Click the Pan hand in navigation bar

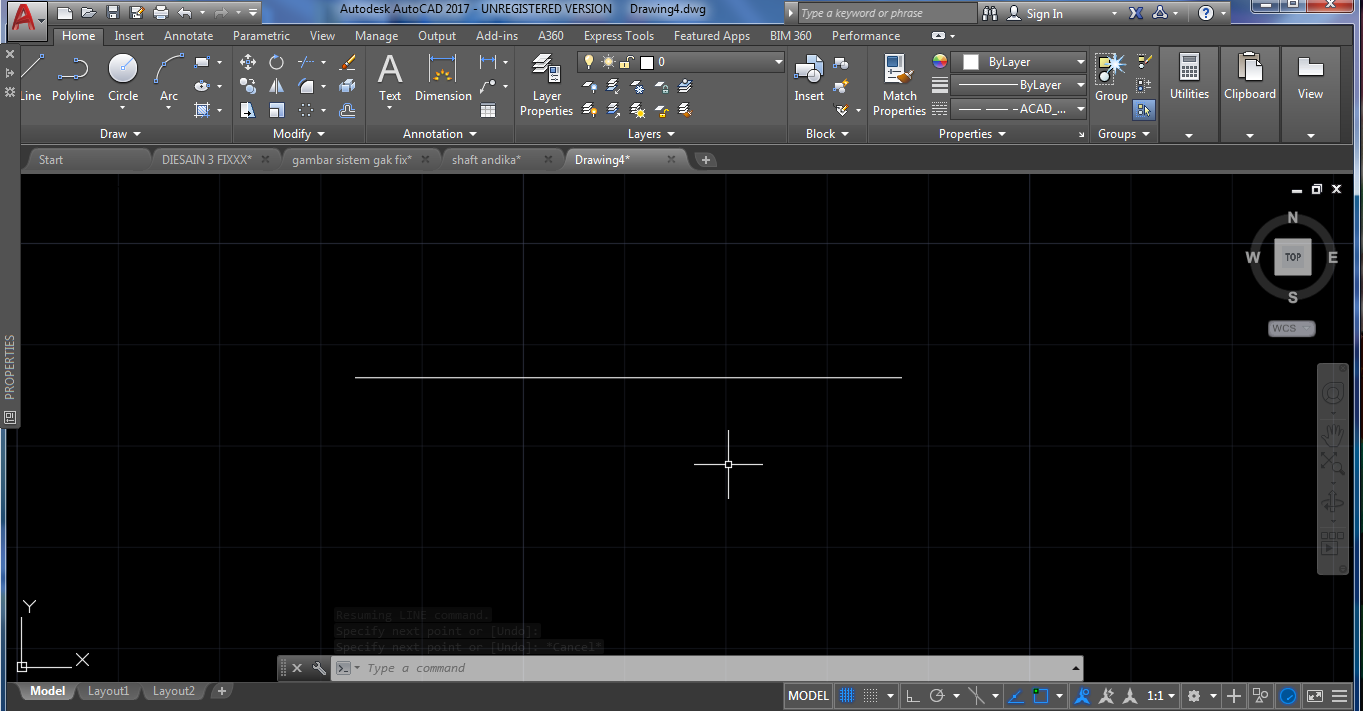click(1332, 435)
